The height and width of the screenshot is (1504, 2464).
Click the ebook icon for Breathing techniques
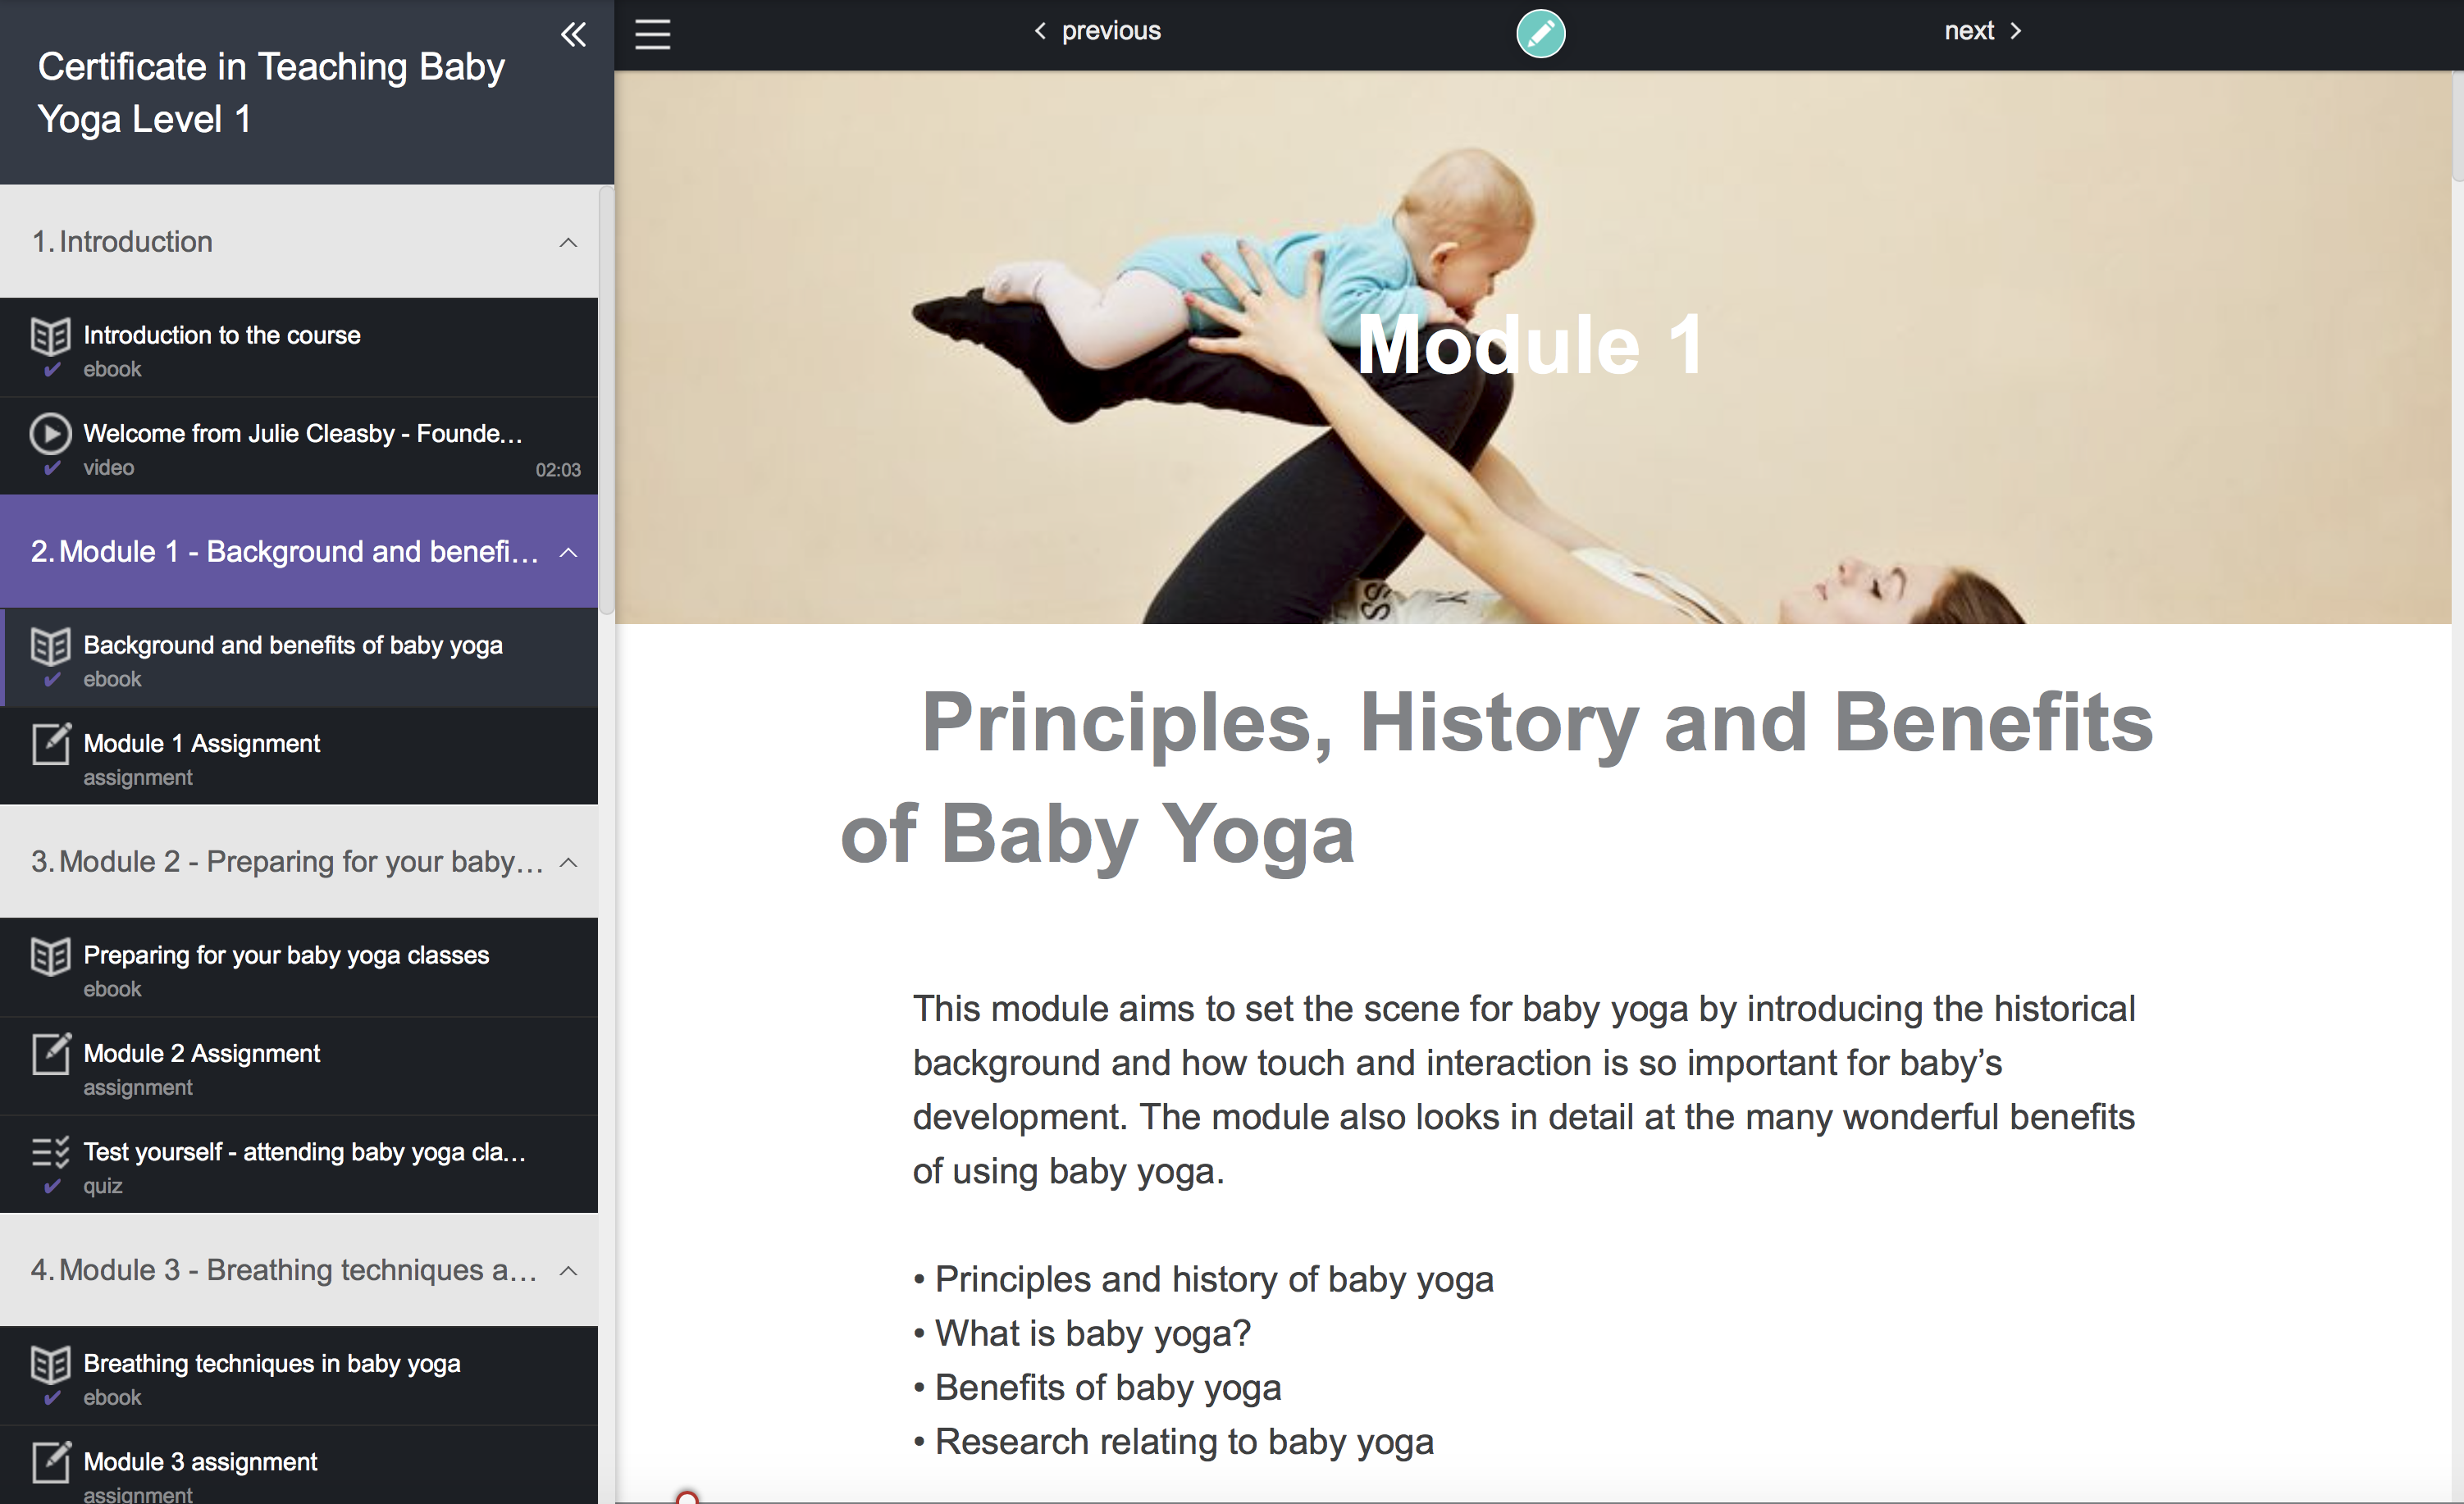(x=50, y=1364)
